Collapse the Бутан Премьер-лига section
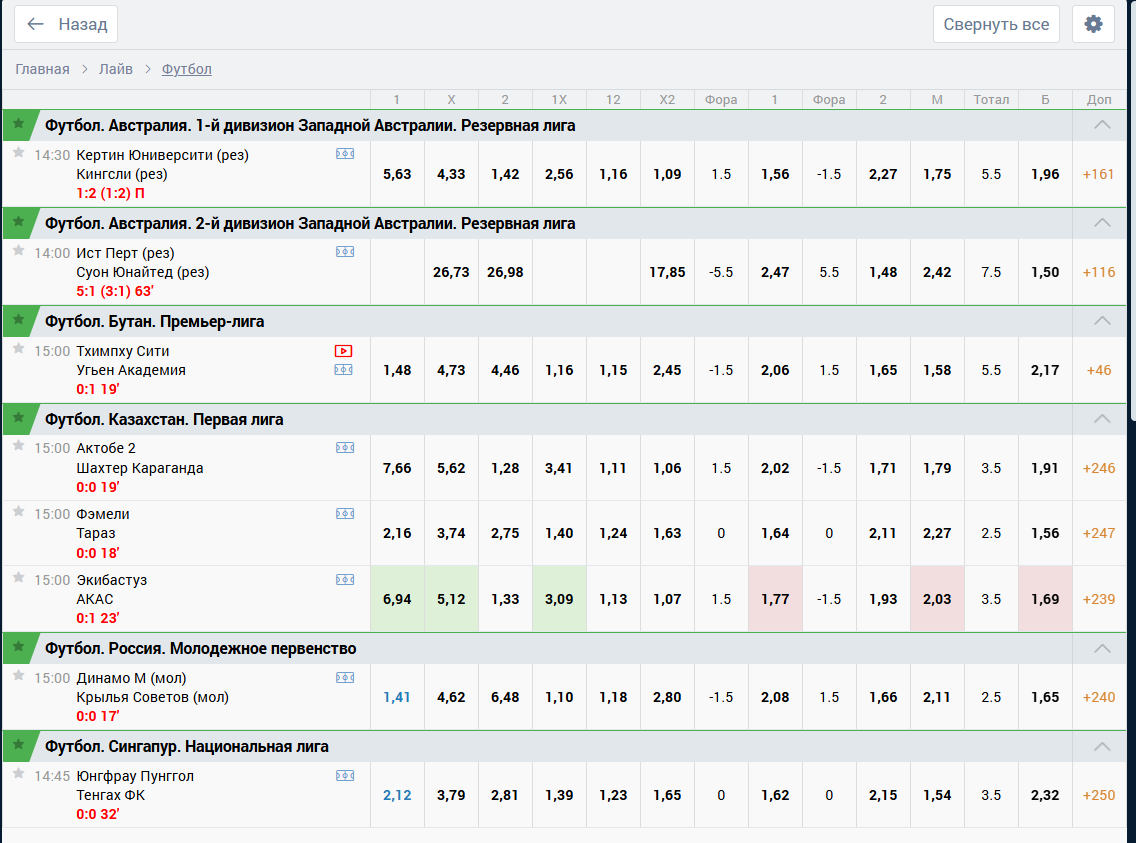The image size is (1136, 843). pos(1102,320)
